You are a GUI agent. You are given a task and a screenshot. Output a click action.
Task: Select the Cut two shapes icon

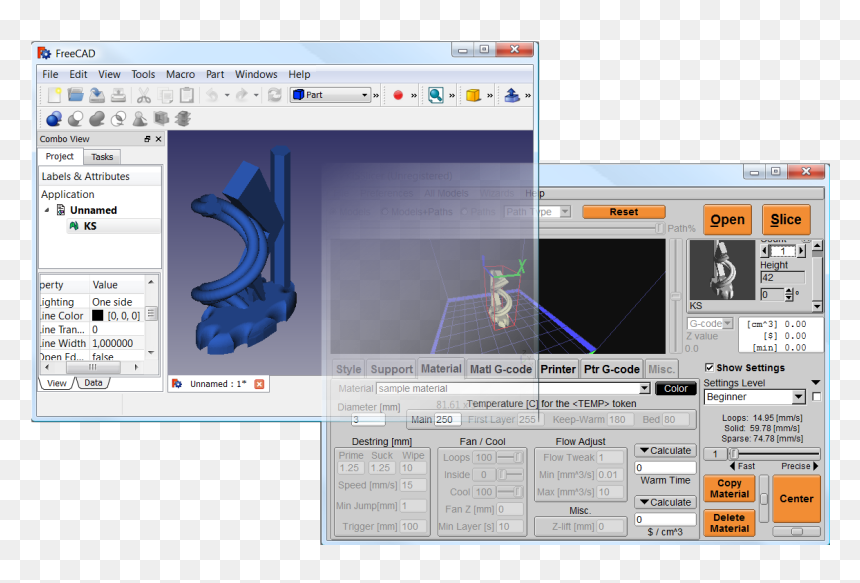click(x=75, y=118)
